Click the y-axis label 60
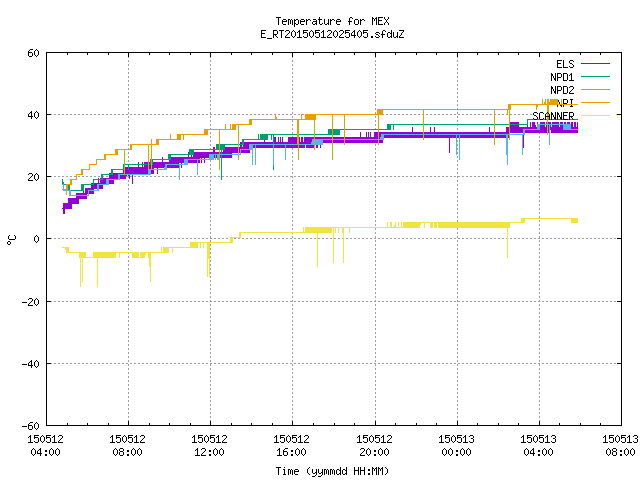 coord(33,53)
